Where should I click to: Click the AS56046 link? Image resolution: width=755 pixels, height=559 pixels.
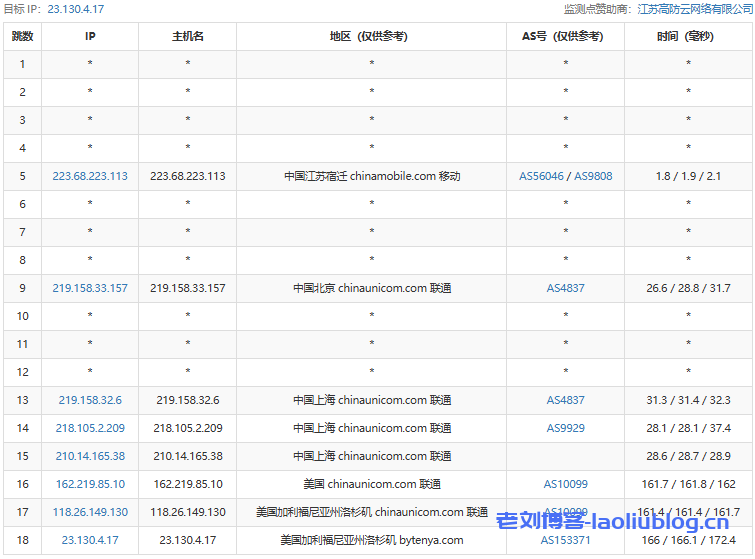541,176
